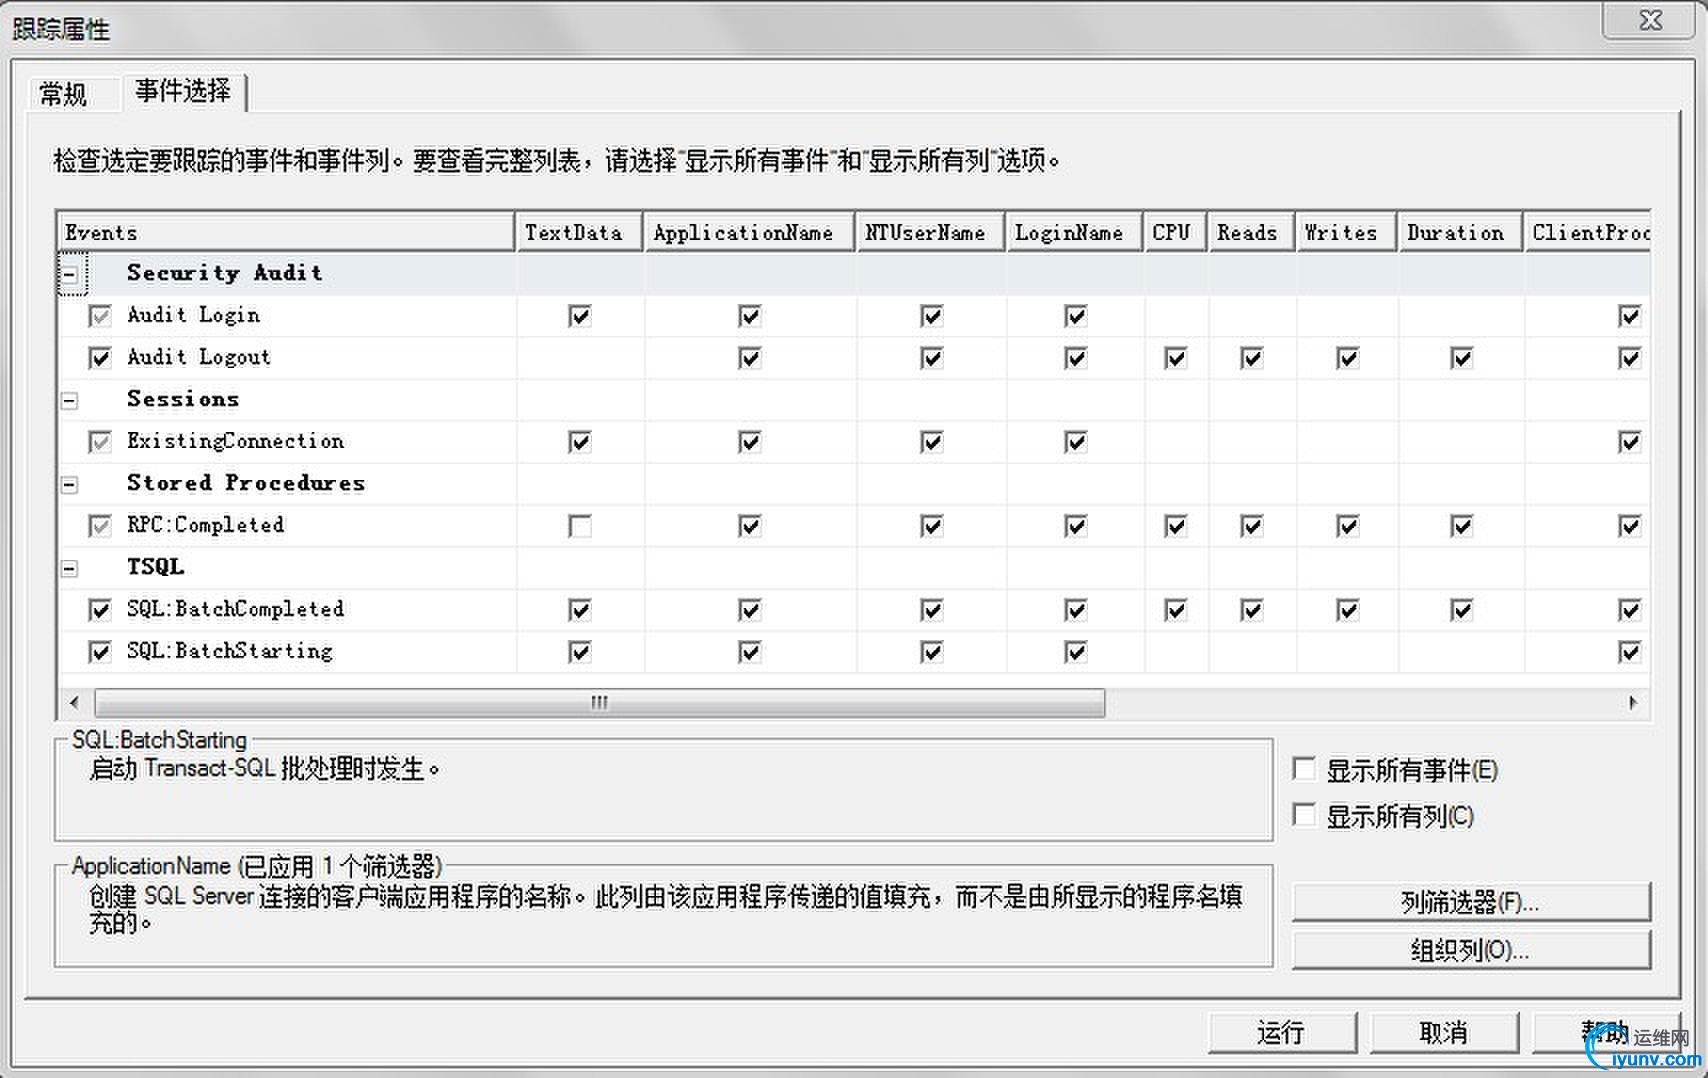
Task: Collapse the TSQL group
Action: point(70,569)
